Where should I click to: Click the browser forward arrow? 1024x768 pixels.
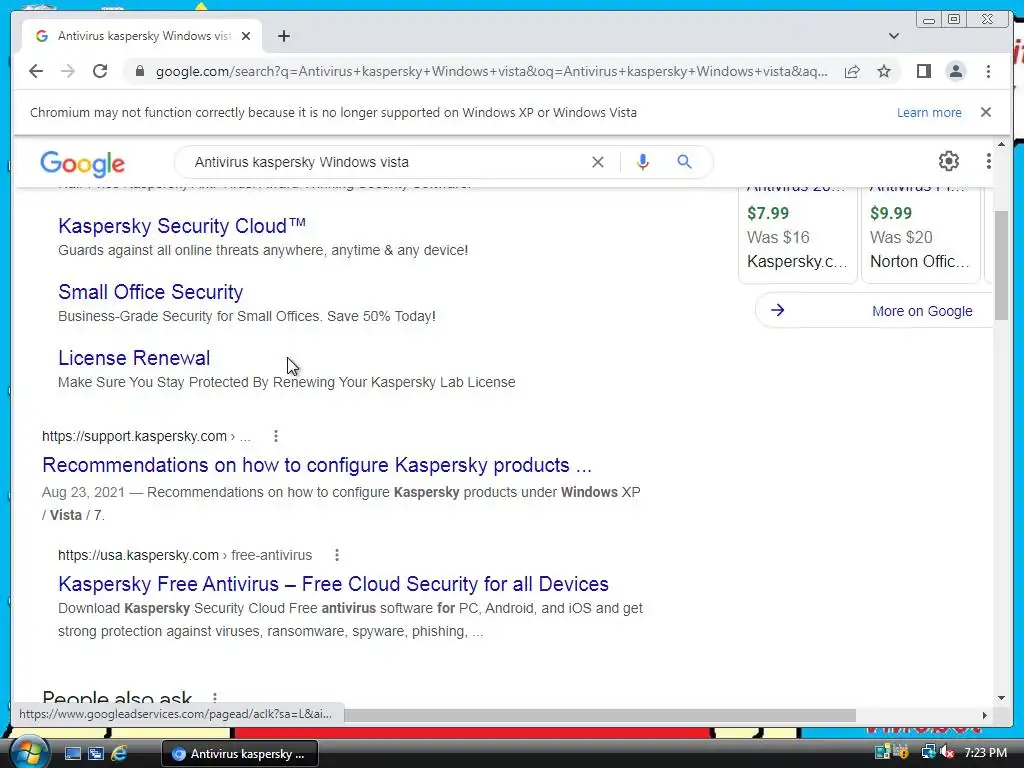[68, 71]
